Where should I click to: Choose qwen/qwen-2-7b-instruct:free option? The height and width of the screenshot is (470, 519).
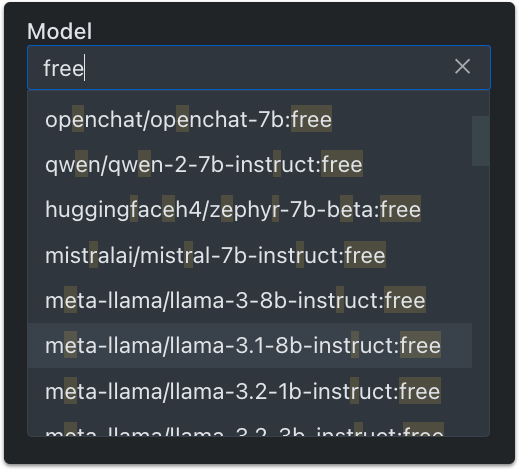click(x=250, y=164)
